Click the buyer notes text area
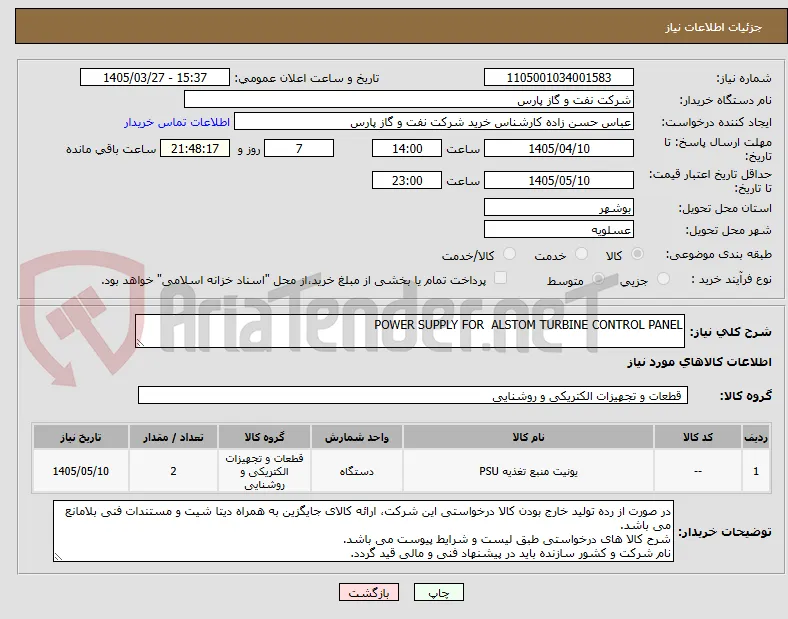788x619 pixels. click(363, 531)
